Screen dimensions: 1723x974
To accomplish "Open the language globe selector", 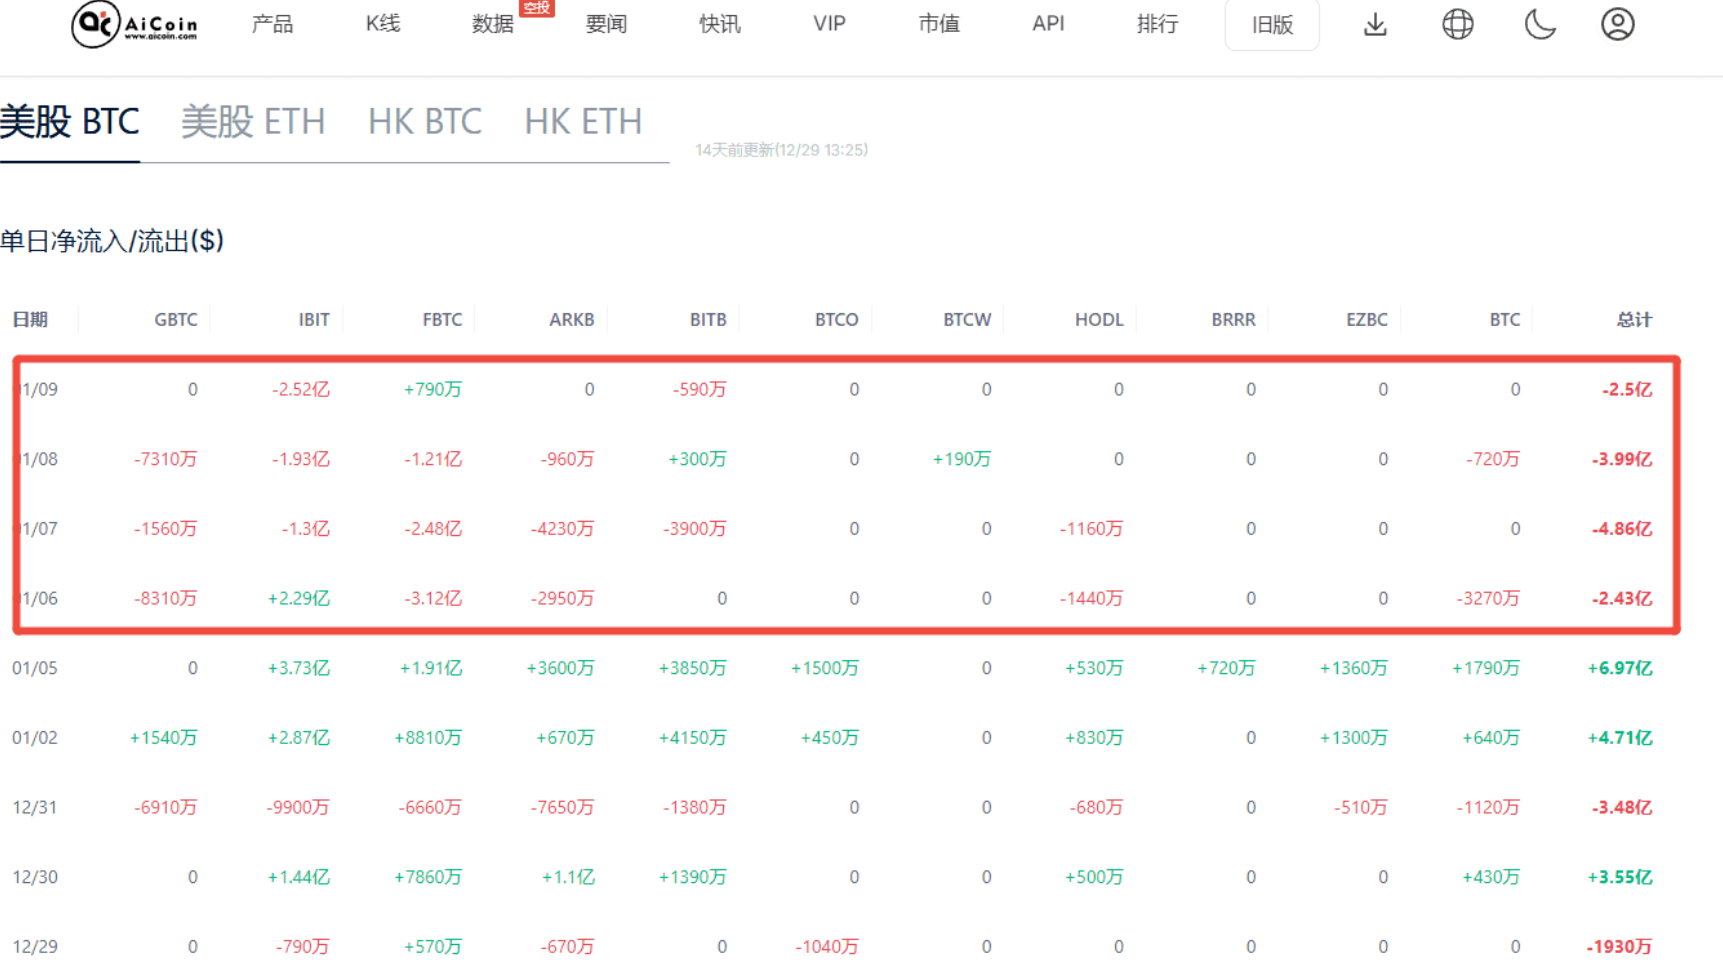I will (1457, 24).
